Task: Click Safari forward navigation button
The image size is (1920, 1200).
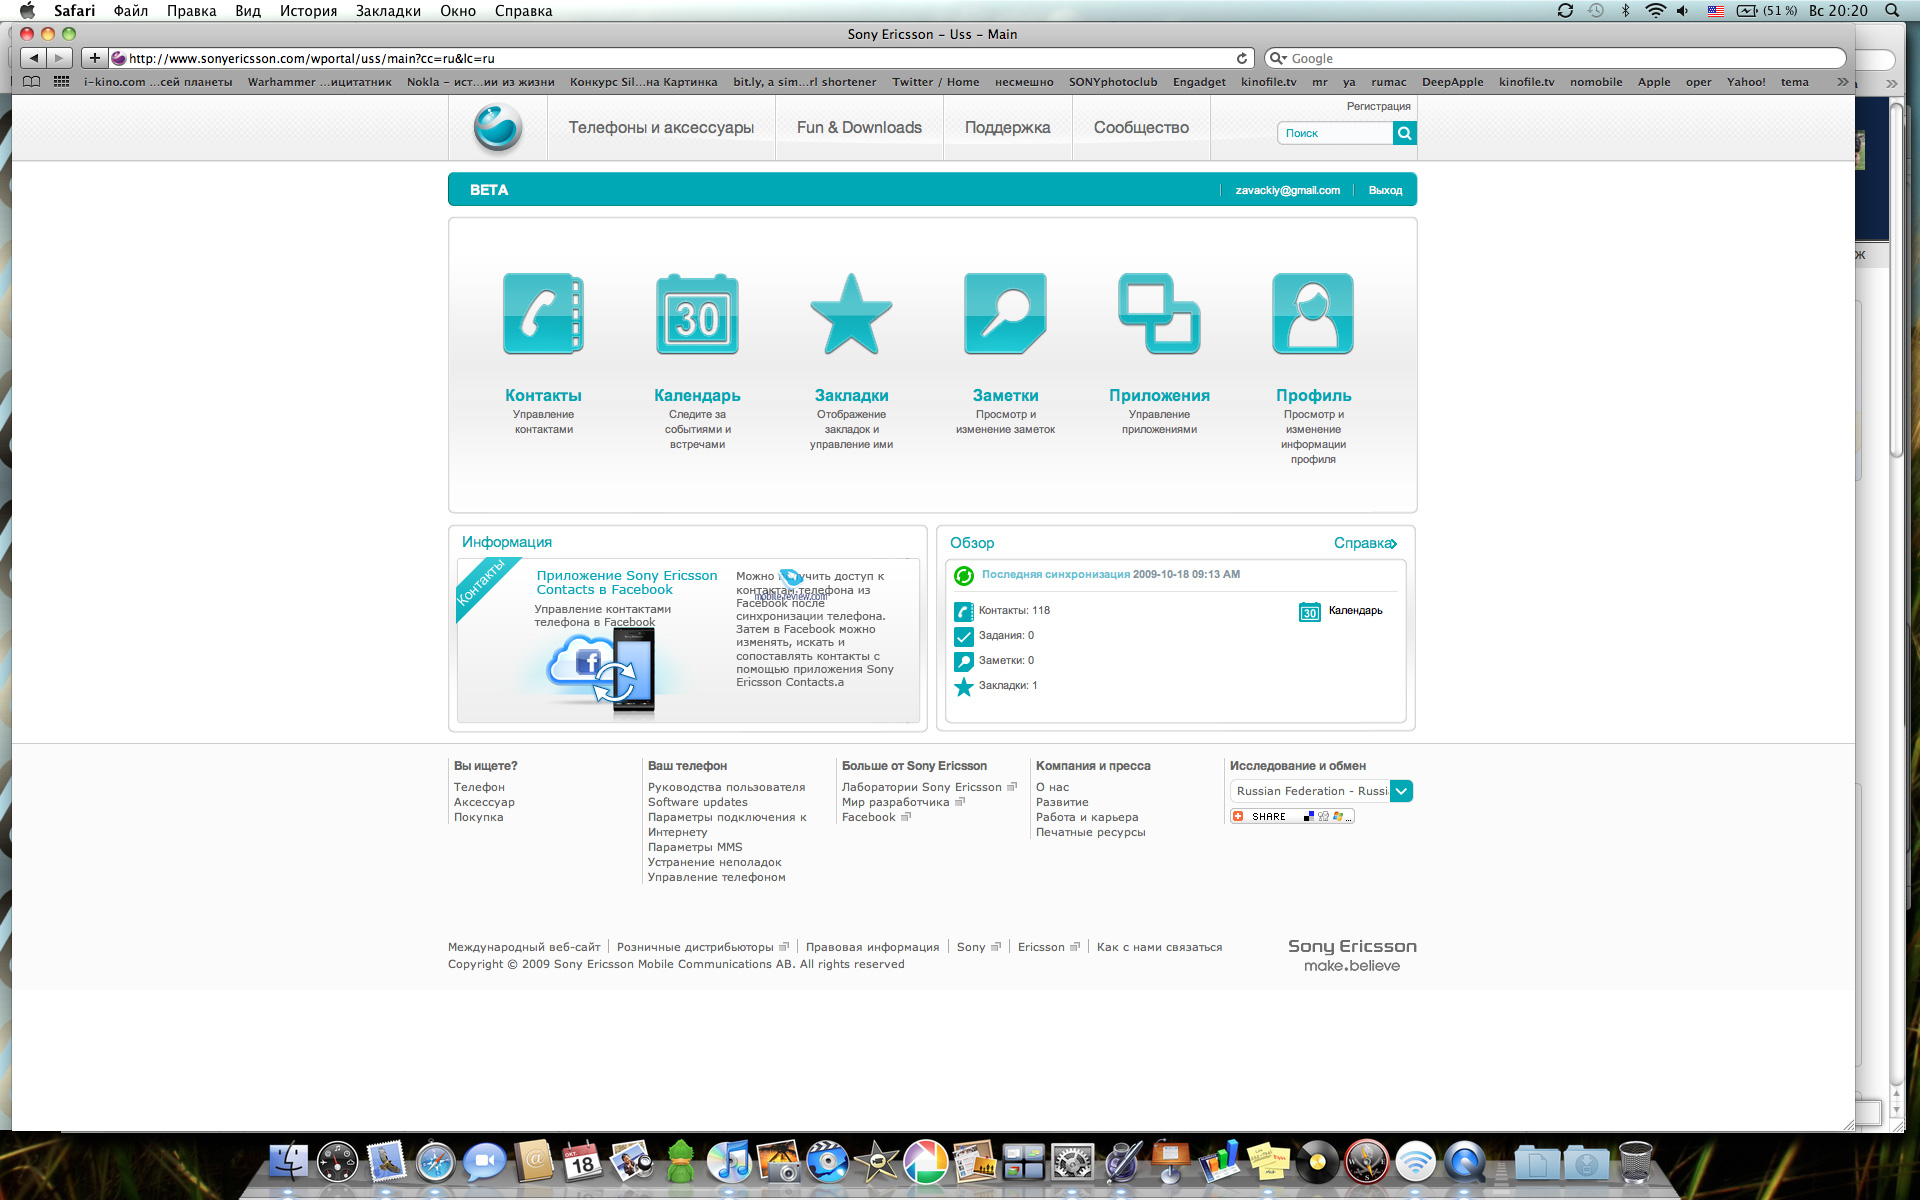Action: (x=59, y=58)
